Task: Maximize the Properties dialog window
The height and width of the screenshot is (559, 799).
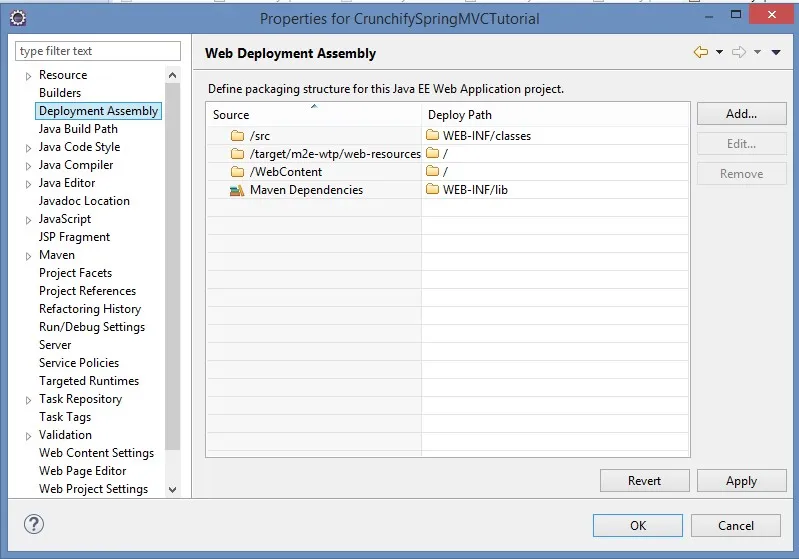Action: pos(736,14)
